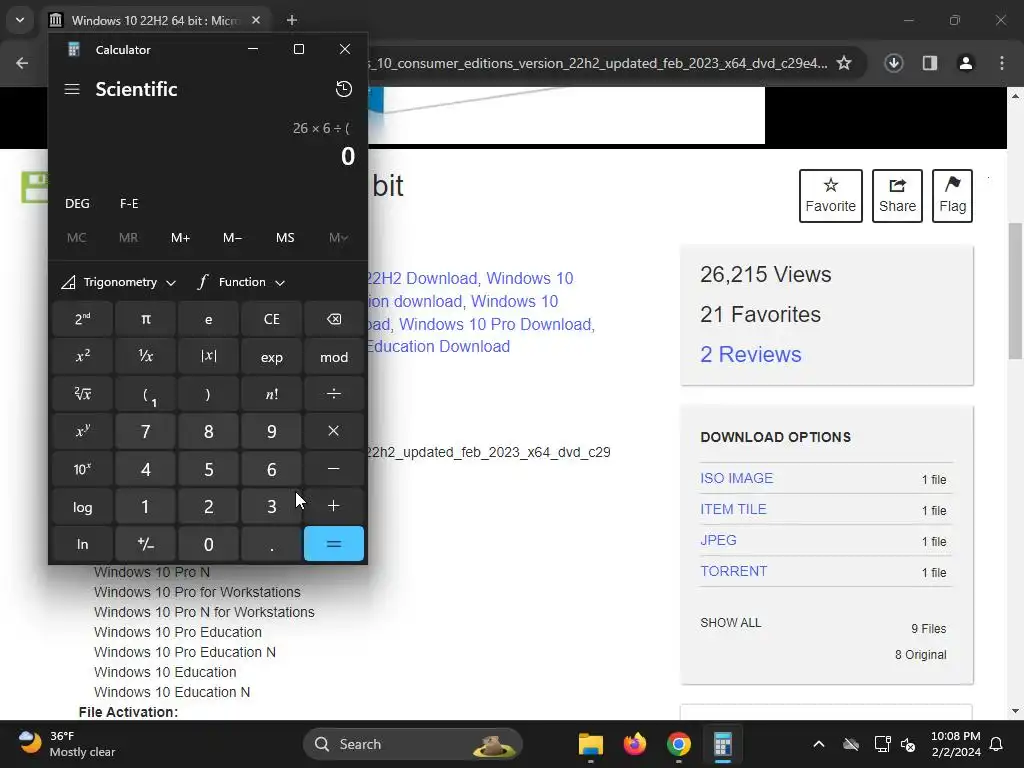Click the log button
Viewport: 1024px width, 768px height.
click(x=82, y=506)
